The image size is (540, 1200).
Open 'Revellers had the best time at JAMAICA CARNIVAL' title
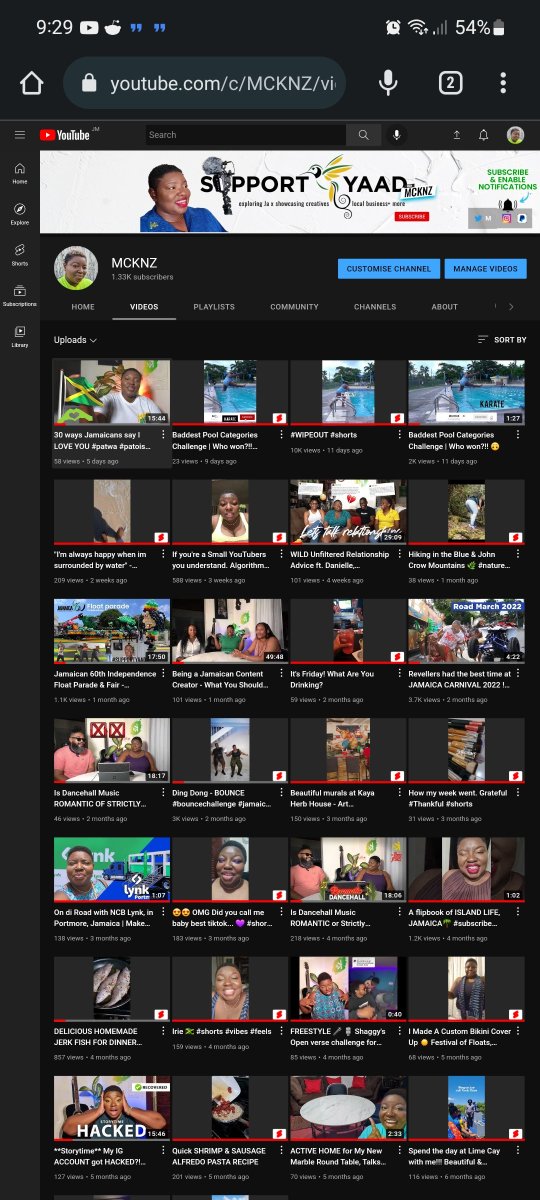(458, 679)
